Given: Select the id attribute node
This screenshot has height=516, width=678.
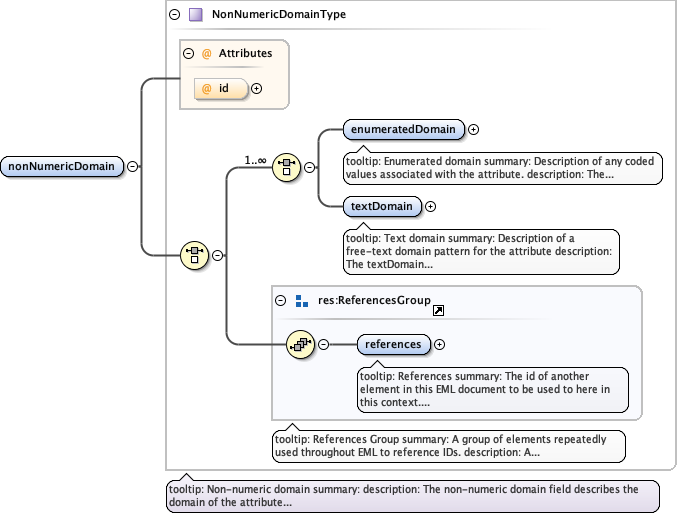Looking at the screenshot, I should [x=220, y=88].
